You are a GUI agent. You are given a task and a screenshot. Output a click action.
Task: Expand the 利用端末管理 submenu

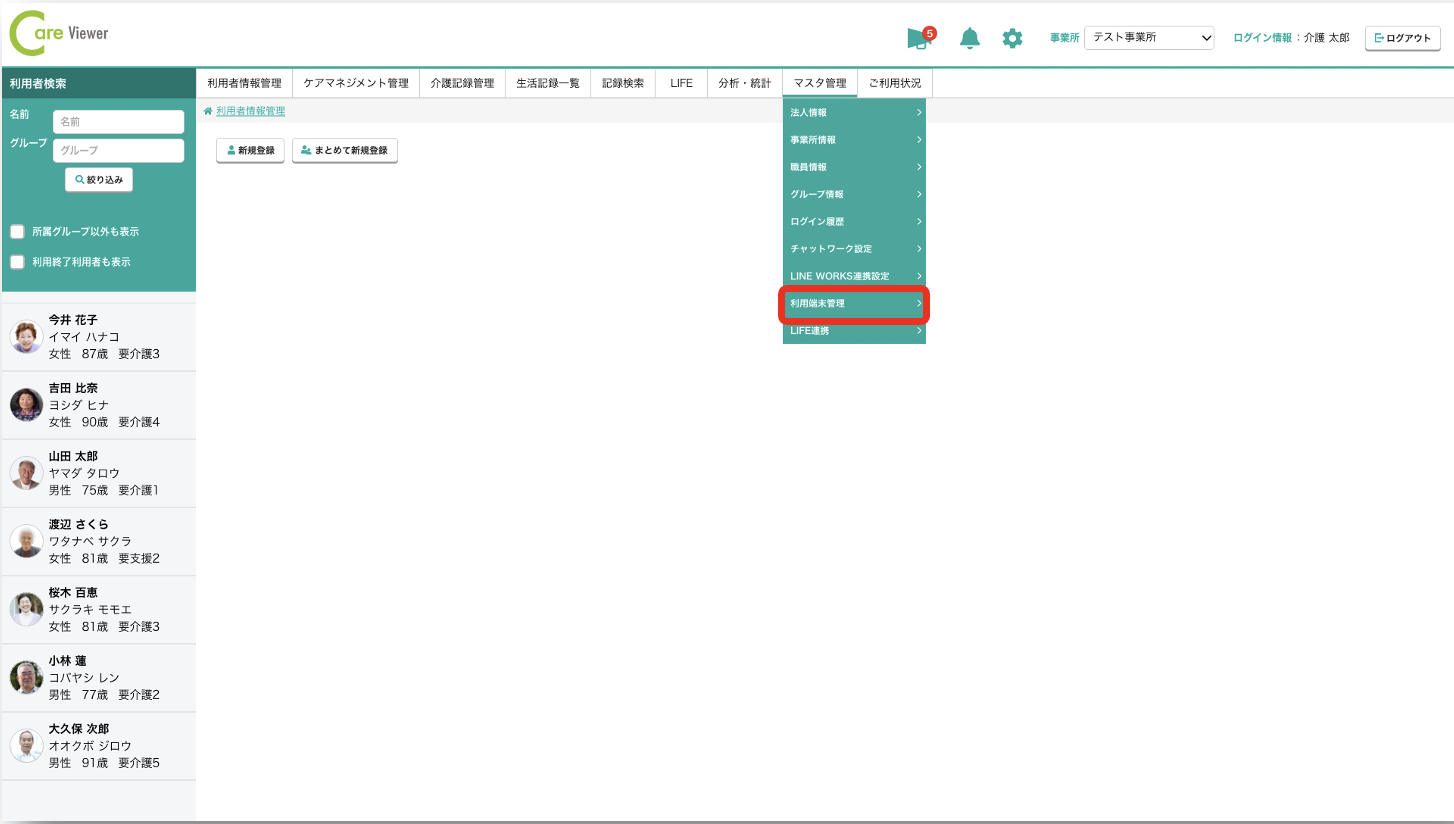[853, 303]
